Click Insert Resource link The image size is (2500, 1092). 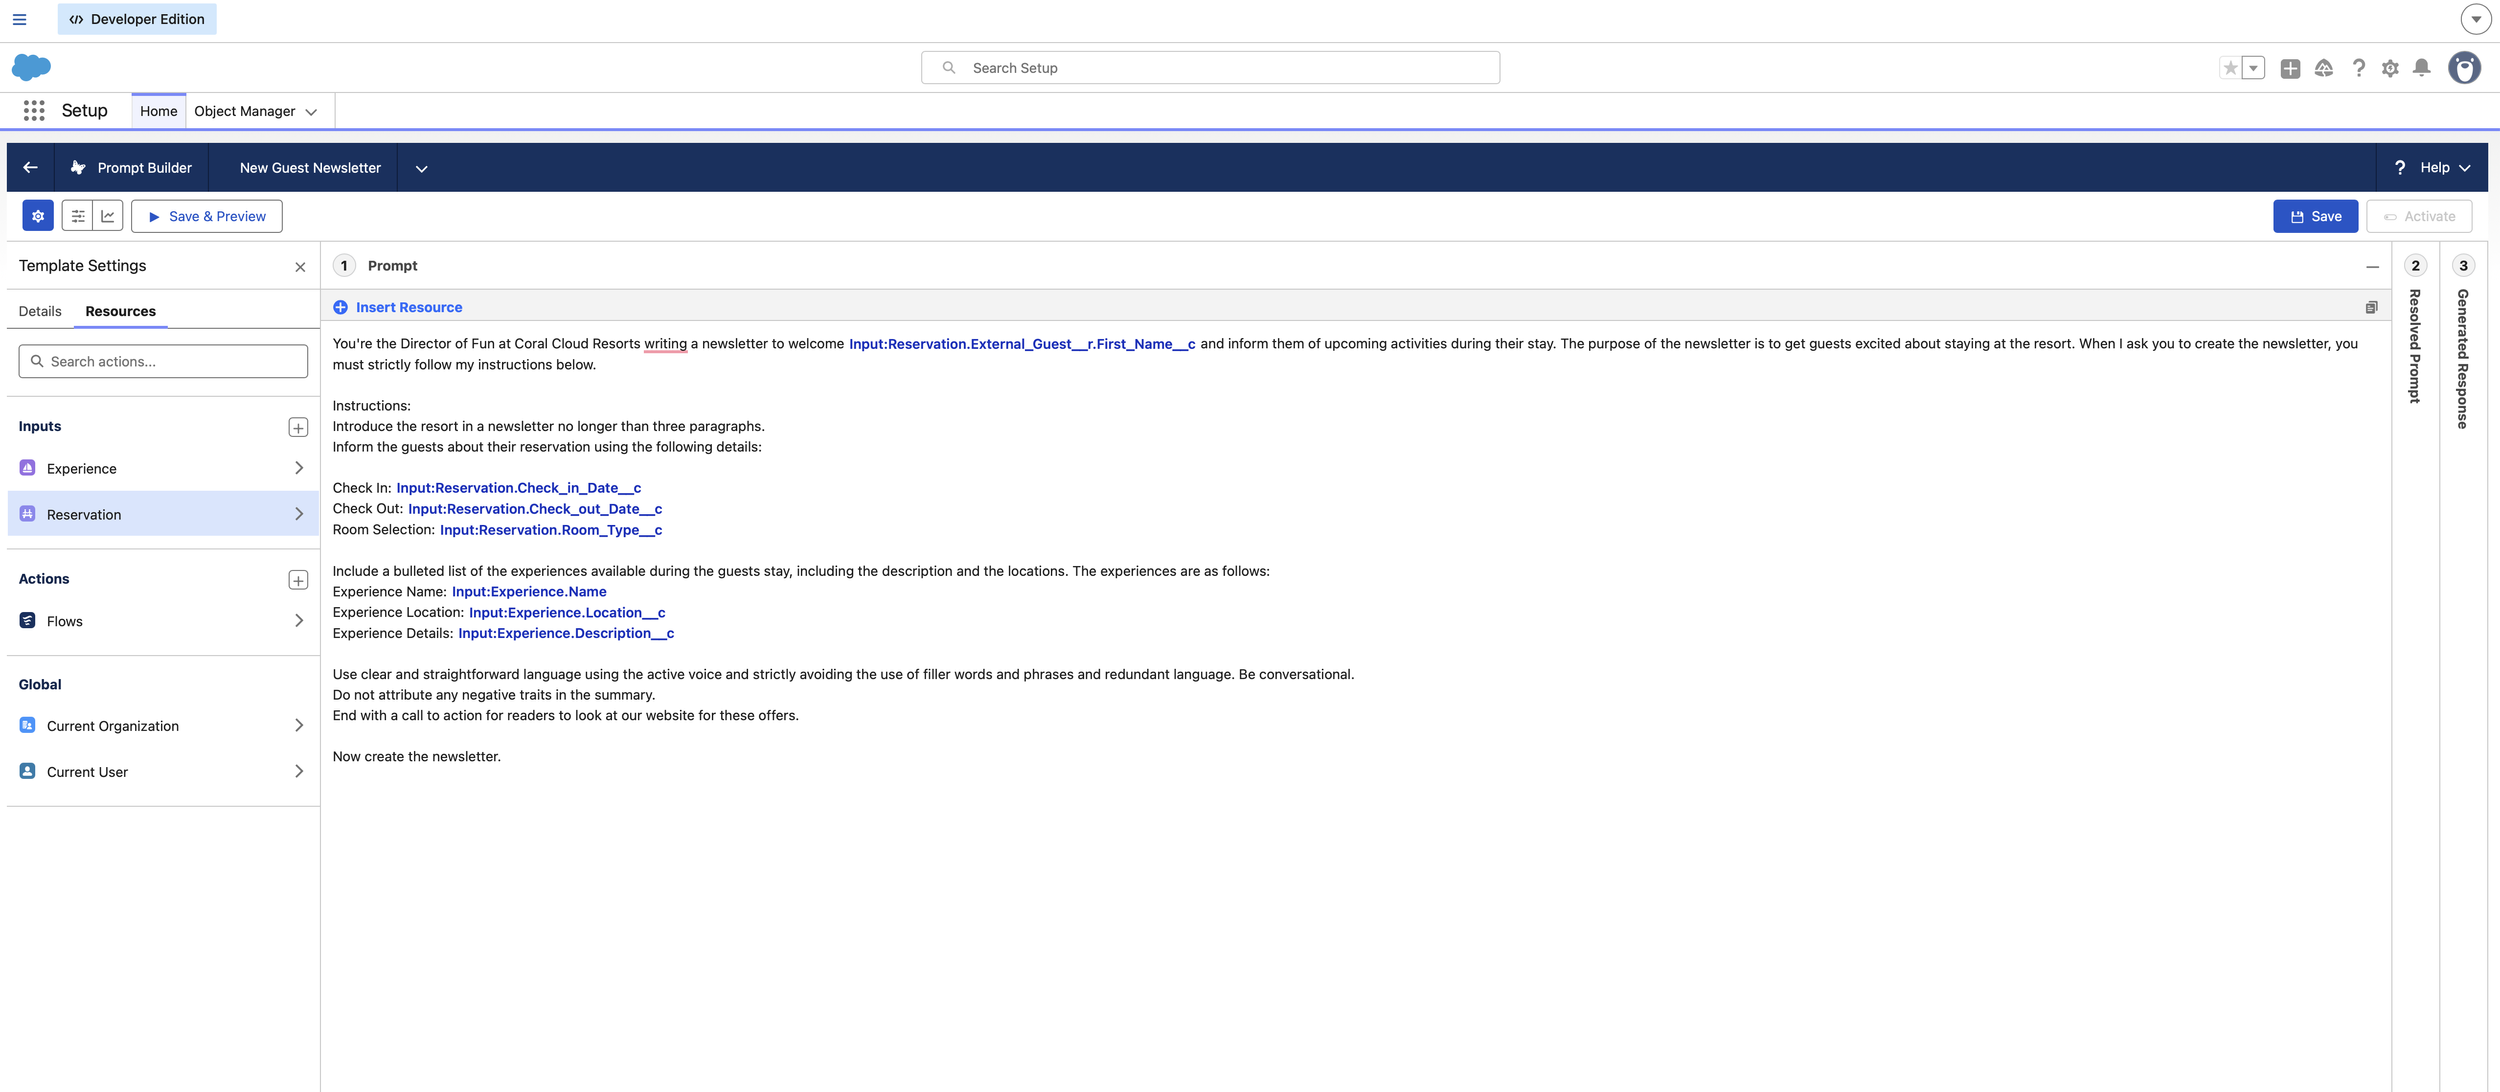(x=408, y=308)
